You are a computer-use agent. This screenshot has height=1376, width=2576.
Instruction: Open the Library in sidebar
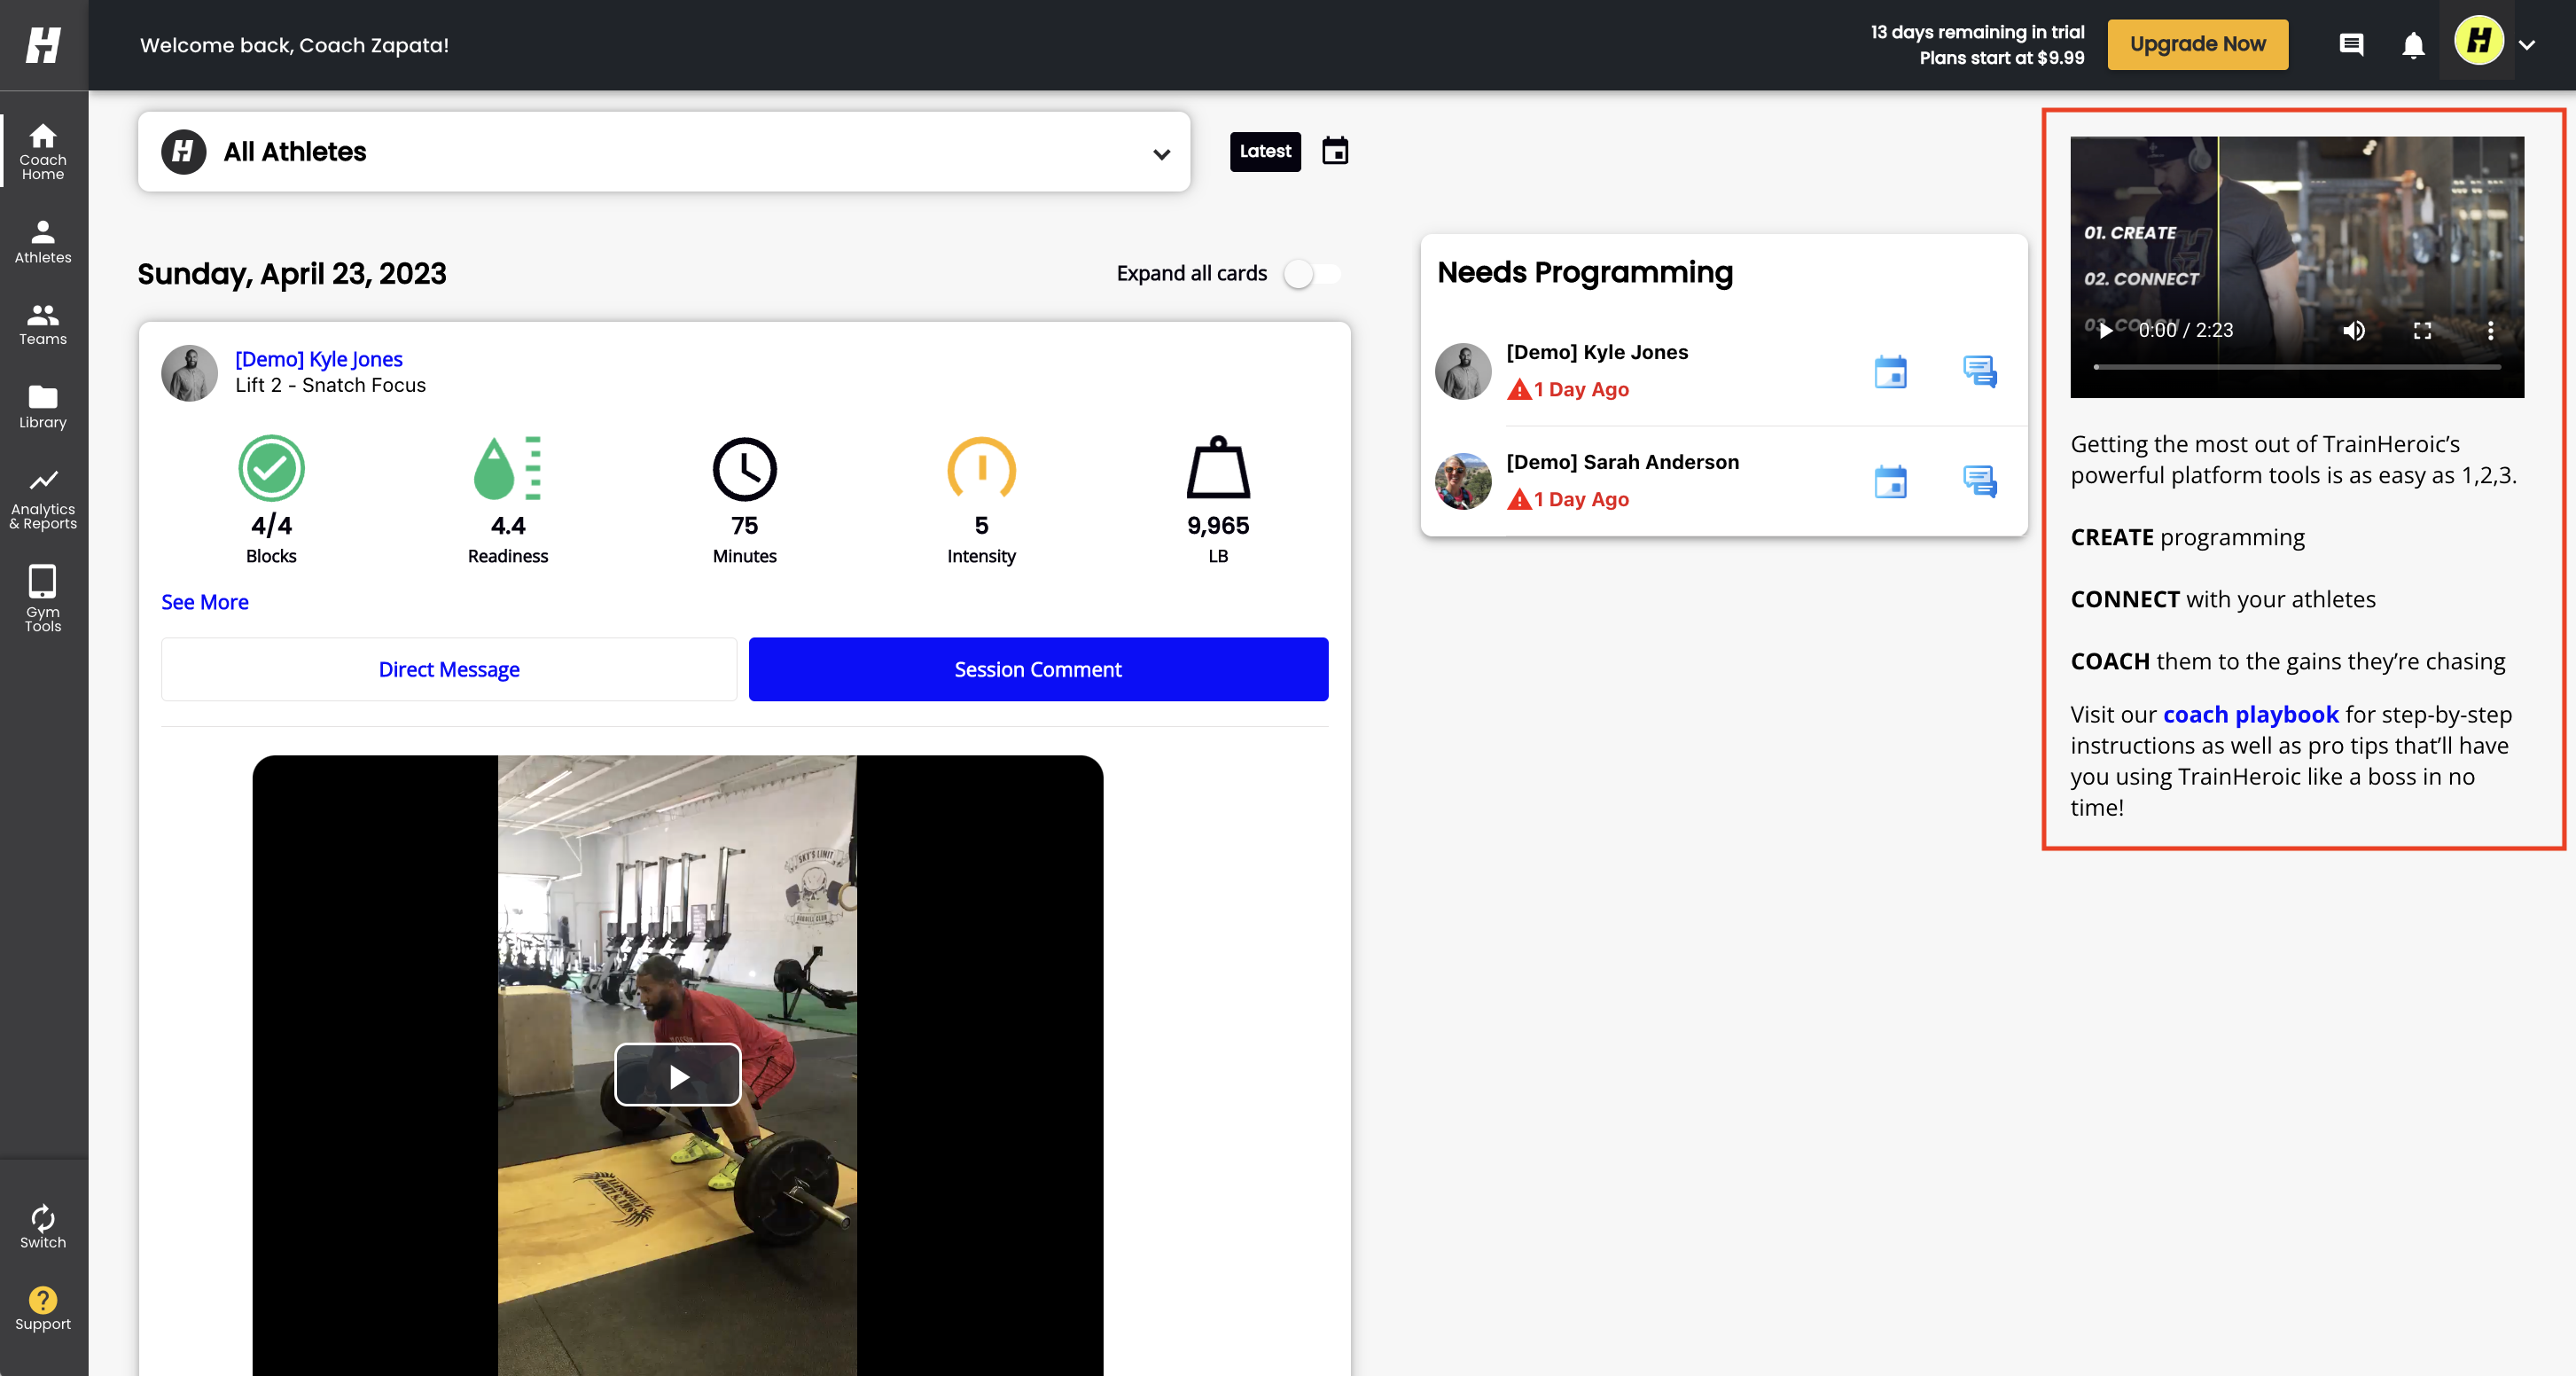pyautogui.click(x=43, y=407)
